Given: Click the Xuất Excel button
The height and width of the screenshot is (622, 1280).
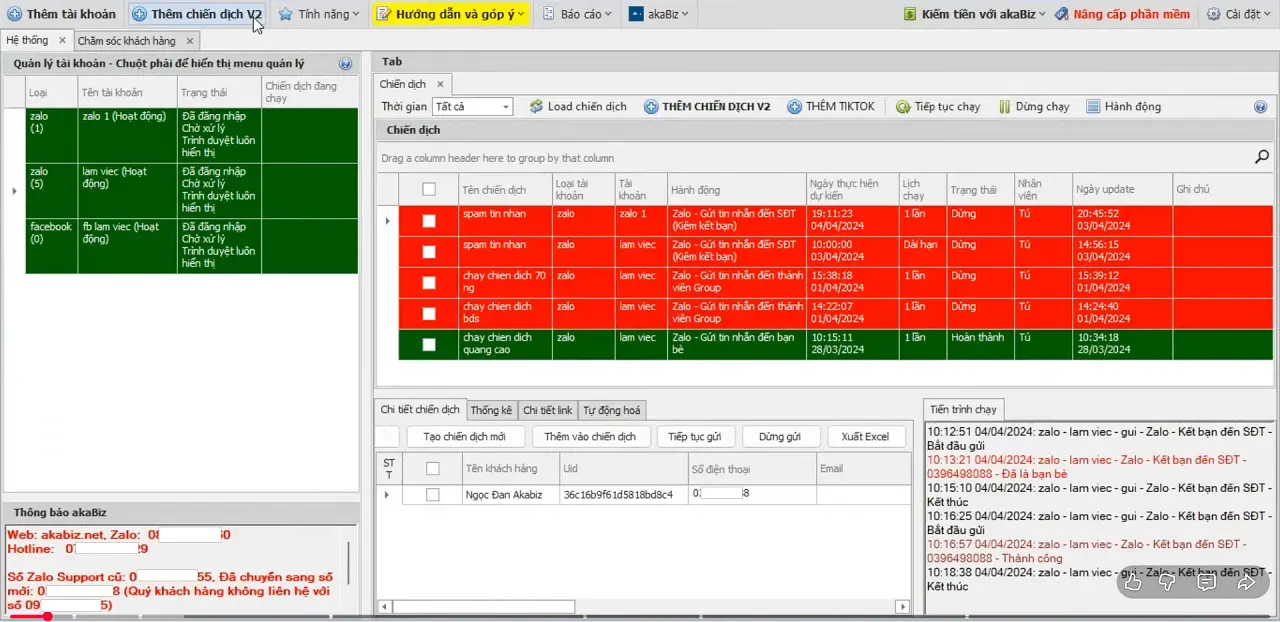Looking at the screenshot, I should 865,437.
